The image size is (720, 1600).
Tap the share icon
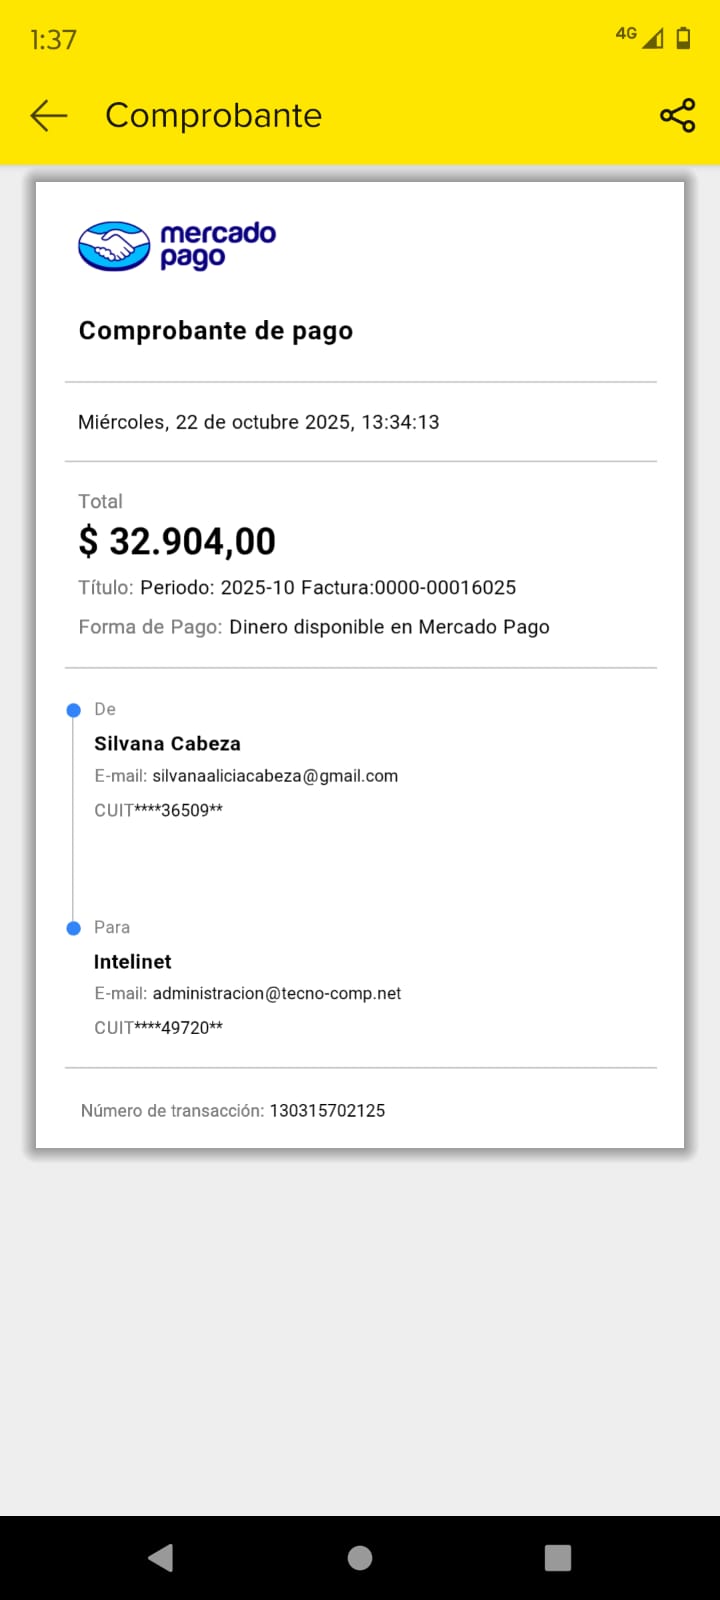tap(677, 116)
